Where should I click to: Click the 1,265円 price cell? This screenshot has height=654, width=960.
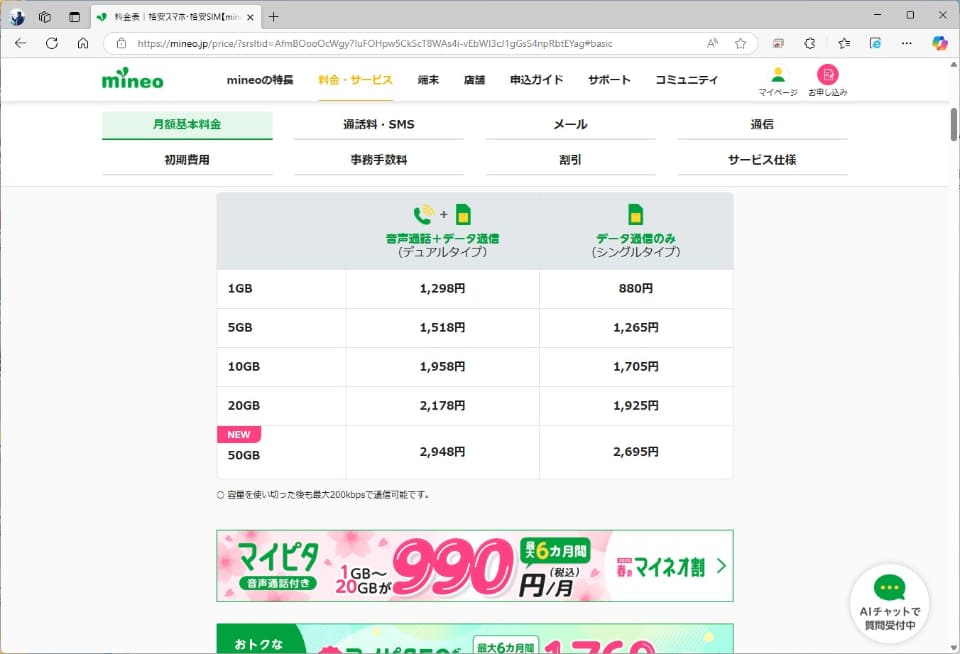[636, 328]
